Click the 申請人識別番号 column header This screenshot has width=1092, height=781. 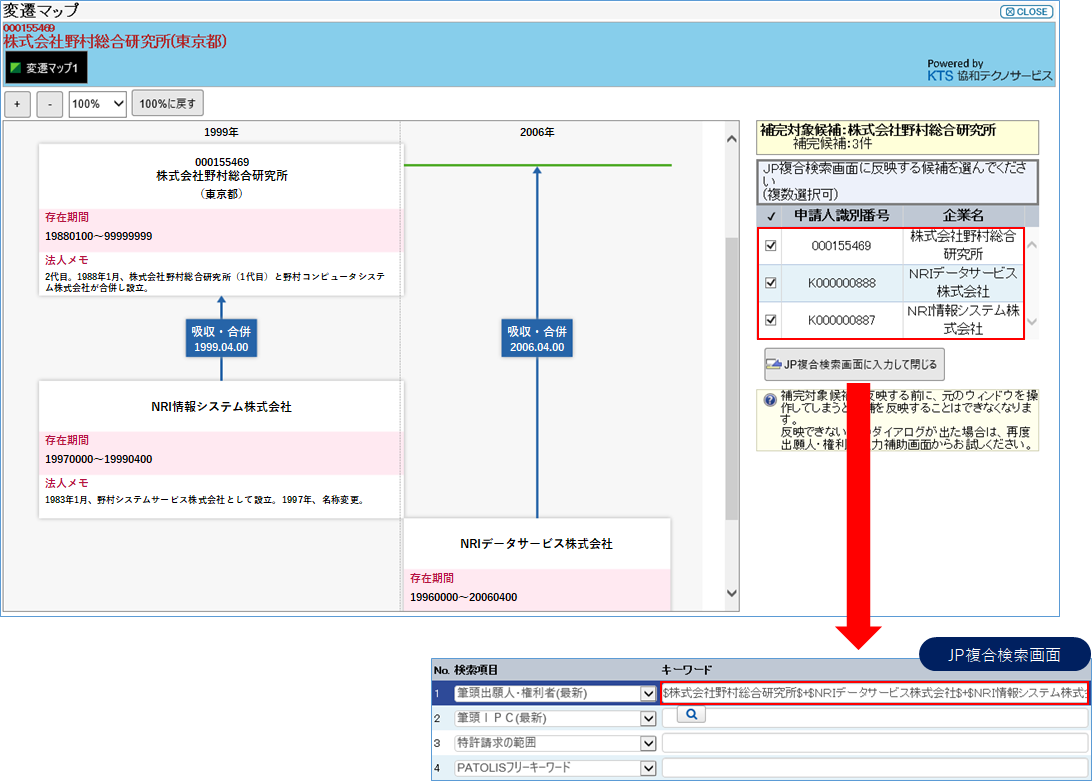click(841, 216)
